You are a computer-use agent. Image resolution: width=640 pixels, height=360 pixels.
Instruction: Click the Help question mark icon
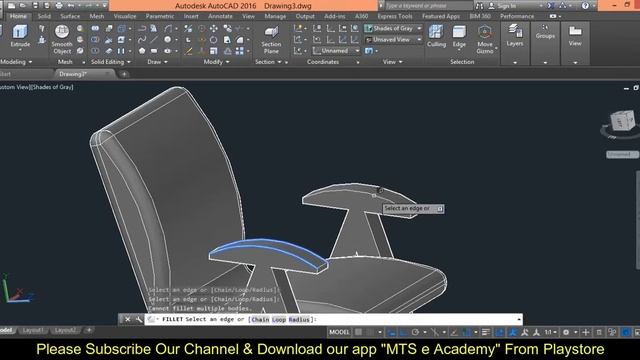point(585,6)
